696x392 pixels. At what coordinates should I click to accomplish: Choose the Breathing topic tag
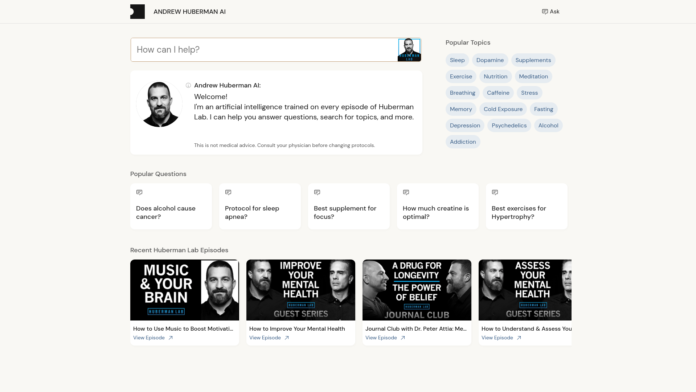(462, 93)
